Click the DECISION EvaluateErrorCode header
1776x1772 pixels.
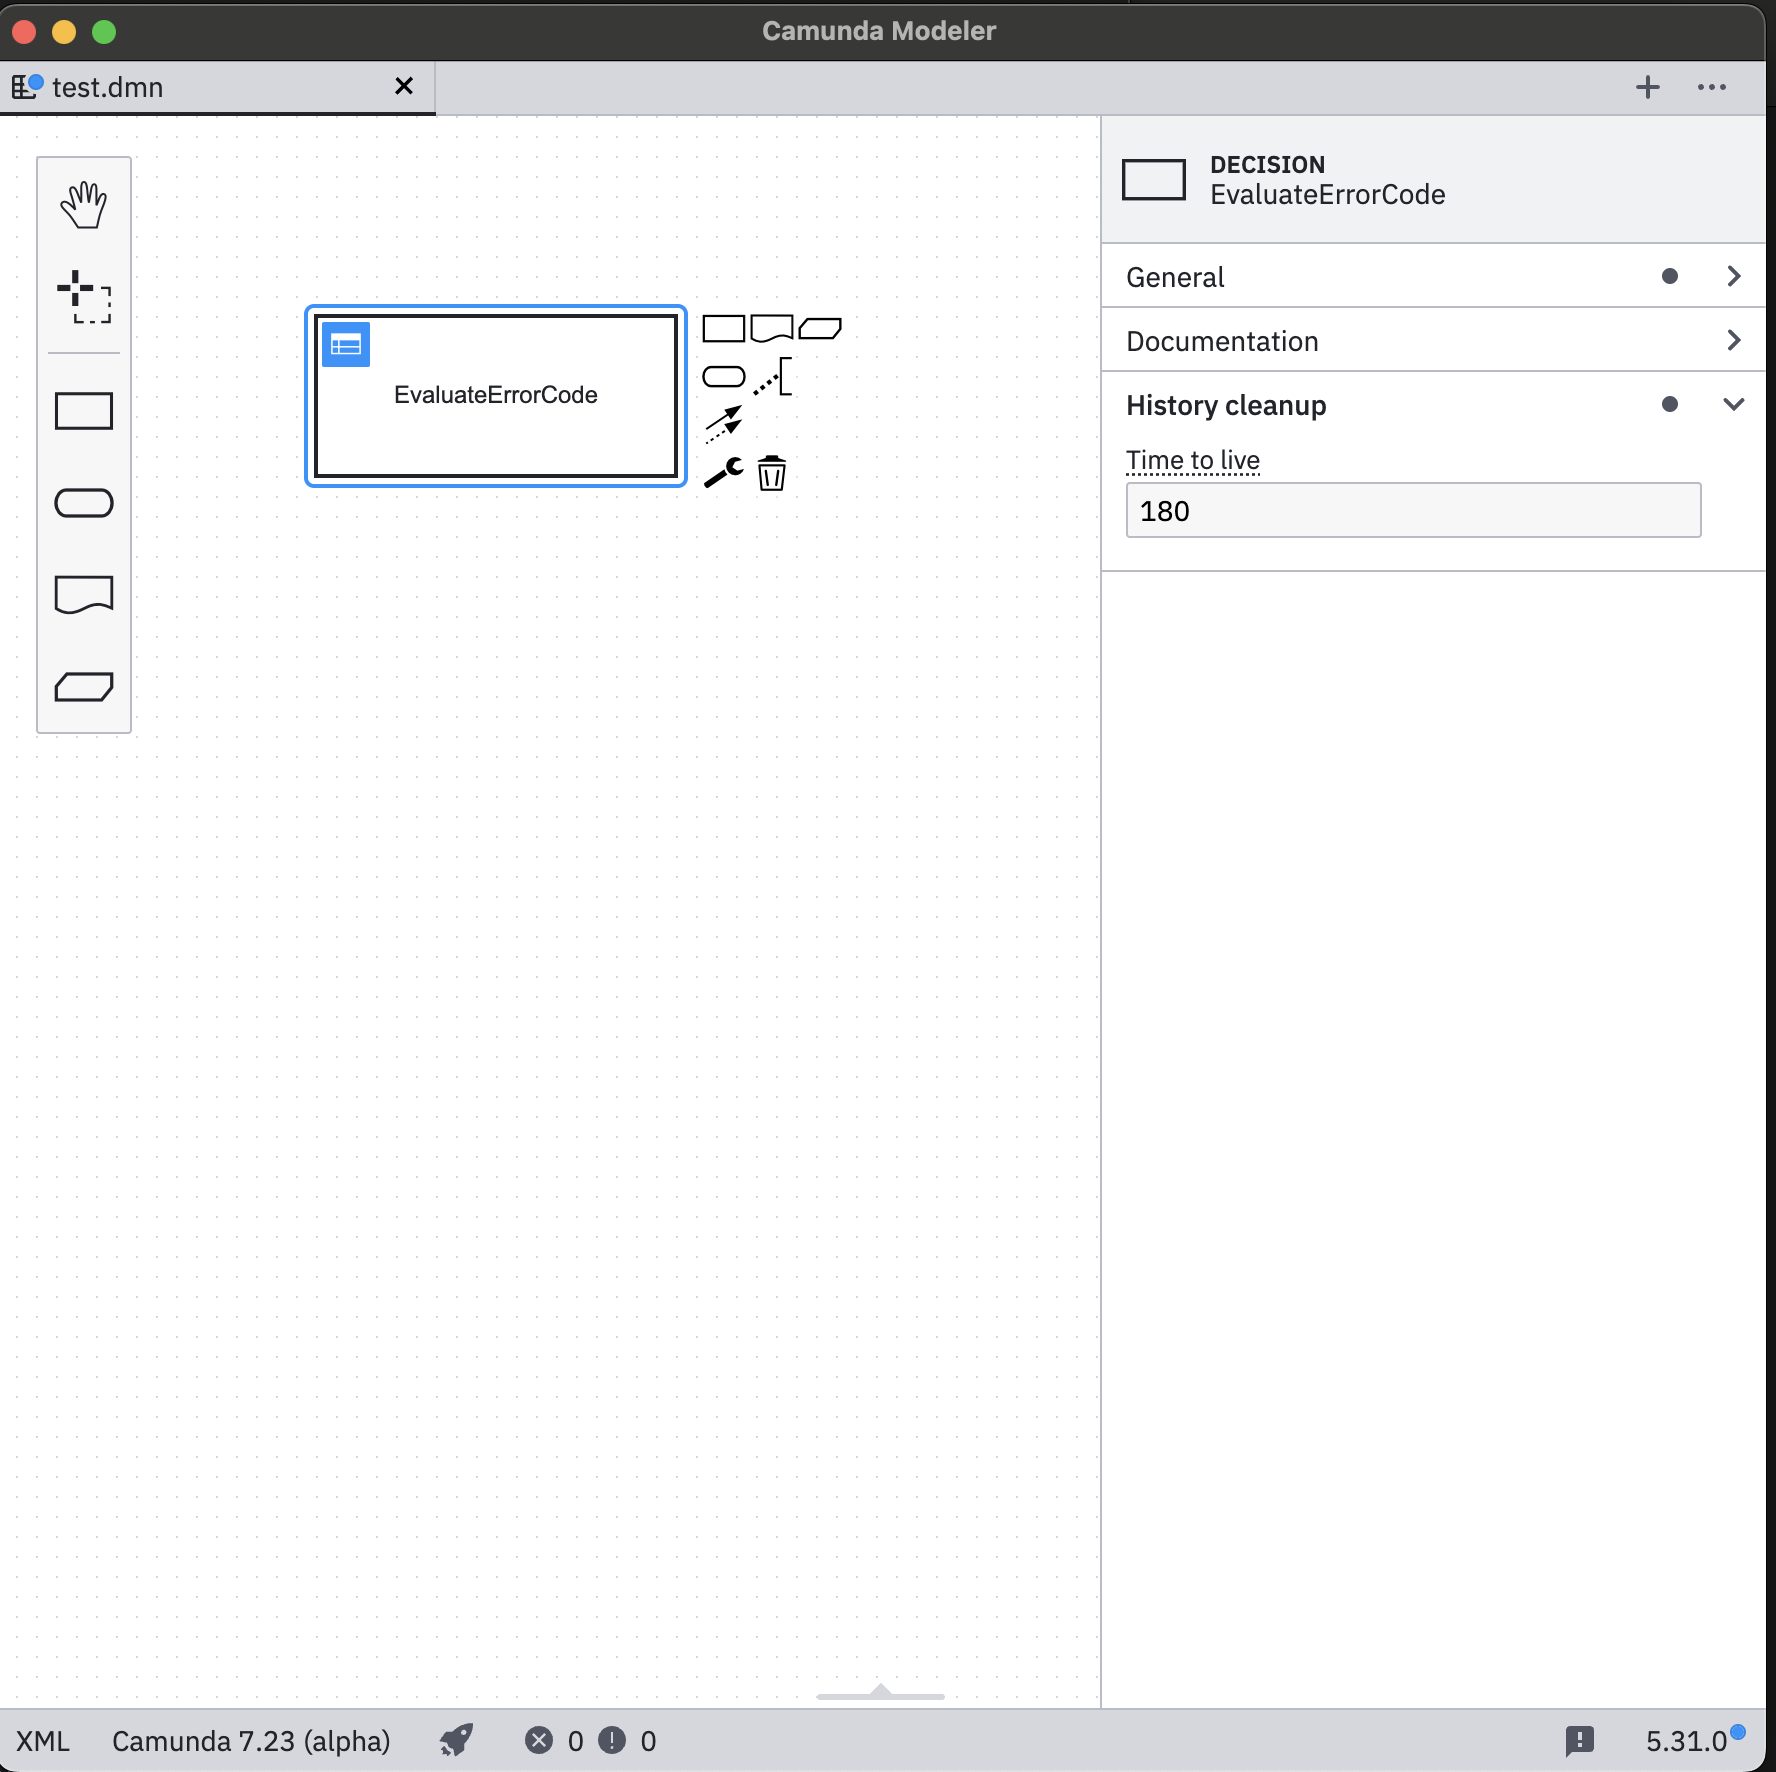tap(1433, 180)
